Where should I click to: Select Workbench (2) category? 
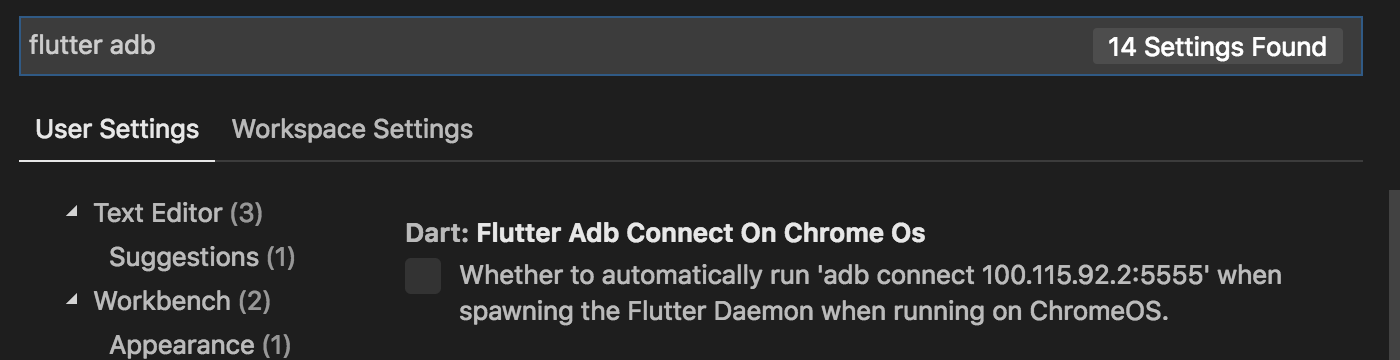182,301
